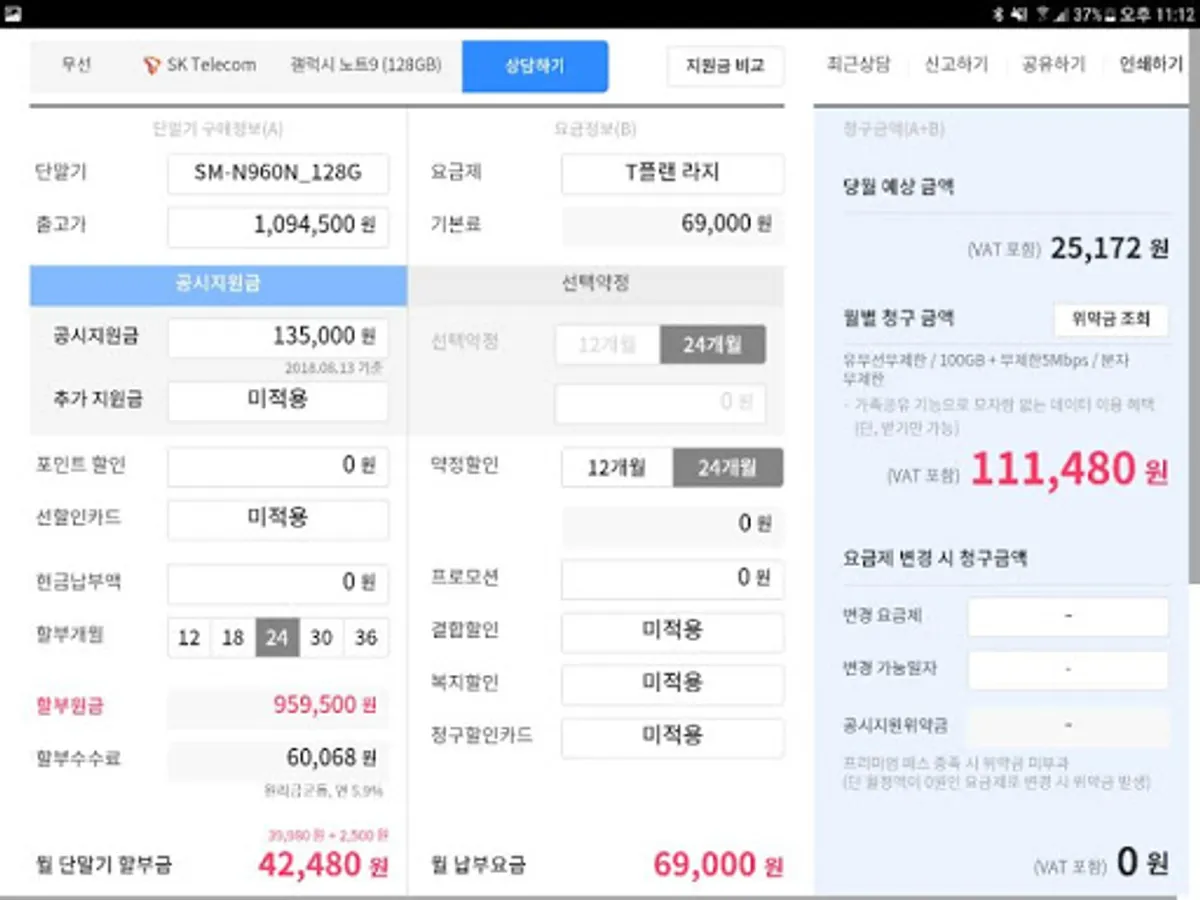Tap the Bluetooth status bar icon
The width and height of the screenshot is (1200, 900).
point(1000,14)
